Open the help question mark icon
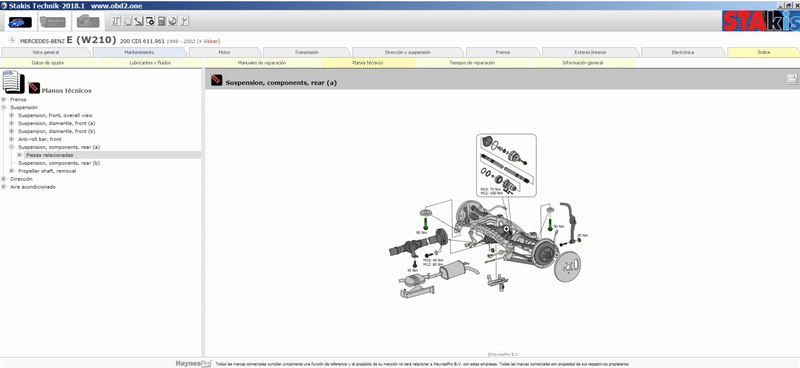800x368 pixels. [x=184, y=21]
